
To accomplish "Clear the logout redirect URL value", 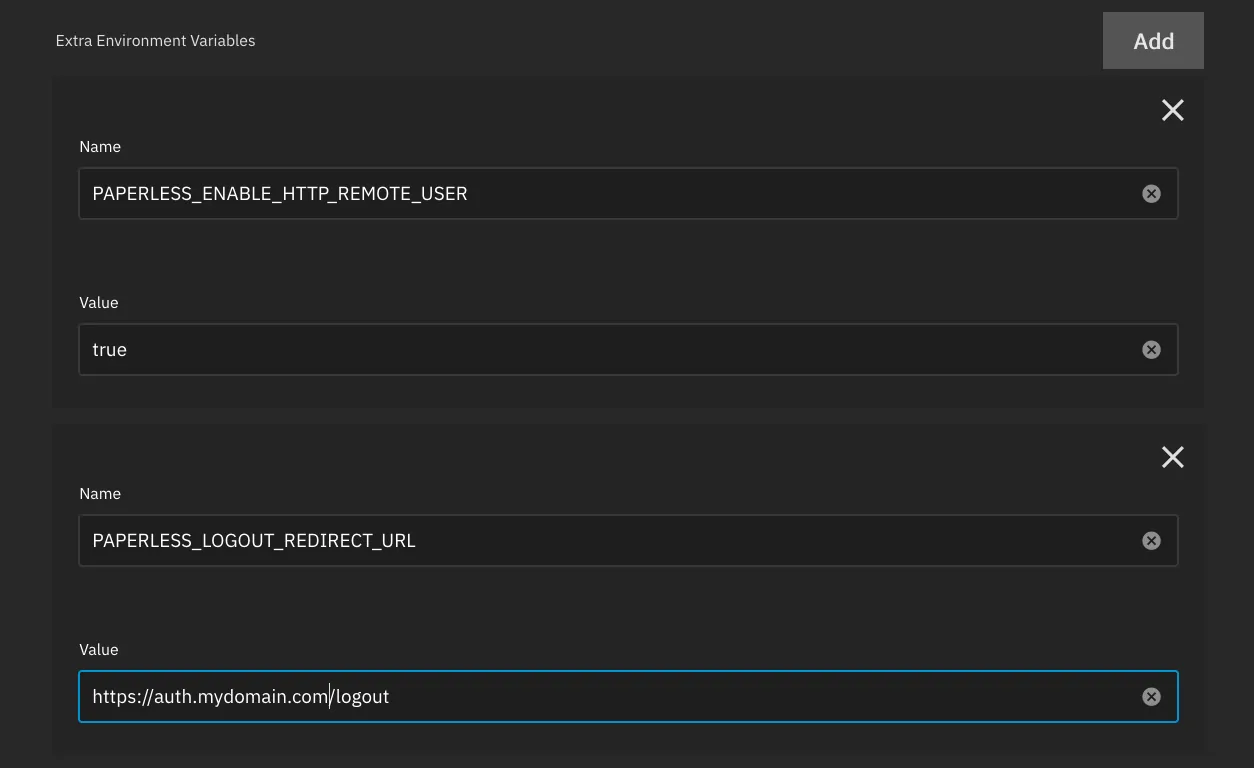I will [1151, 696].
